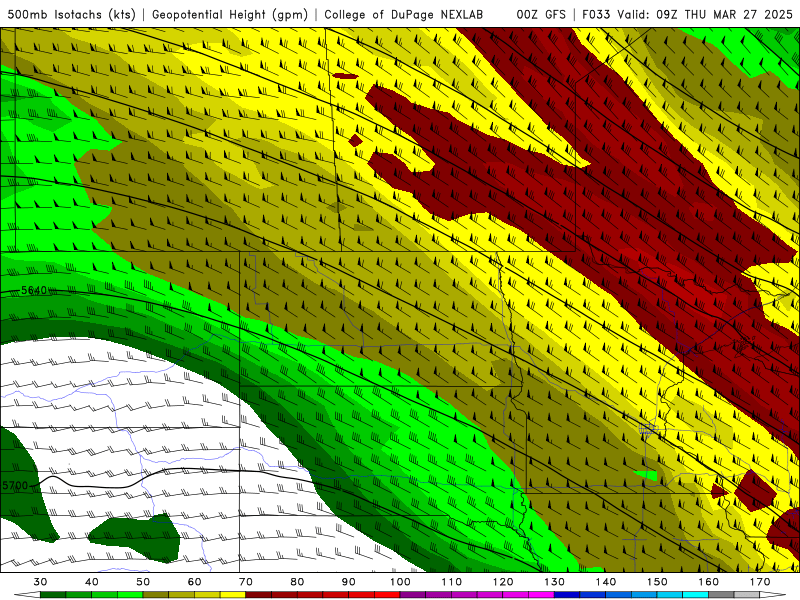Click the 130 label on the color scale
The height and width of the screenshot is (600, 800).
point(555,582)
